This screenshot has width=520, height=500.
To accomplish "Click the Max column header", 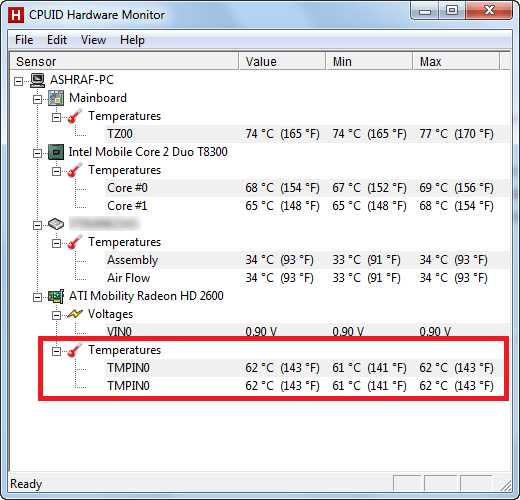I will coord(456,61).
